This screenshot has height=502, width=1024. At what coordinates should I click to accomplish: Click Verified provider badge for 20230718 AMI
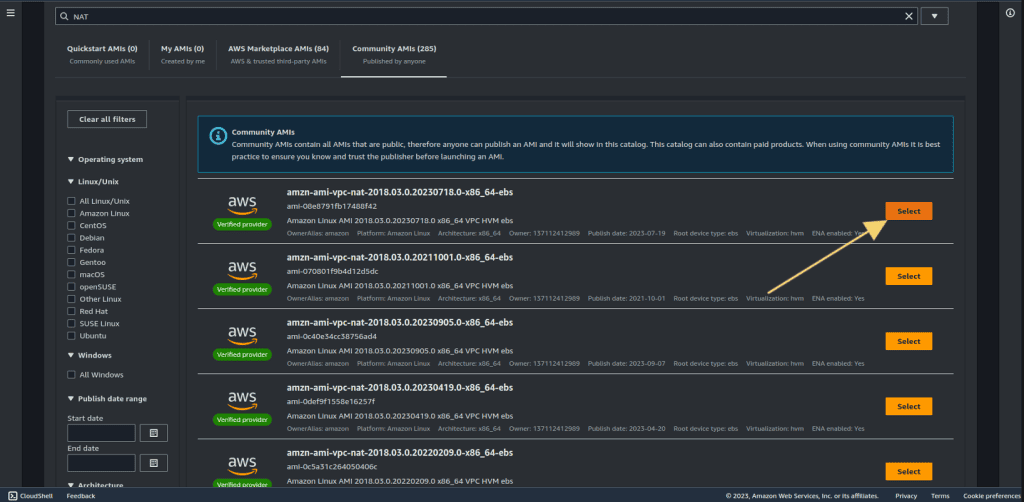(242, 224)
